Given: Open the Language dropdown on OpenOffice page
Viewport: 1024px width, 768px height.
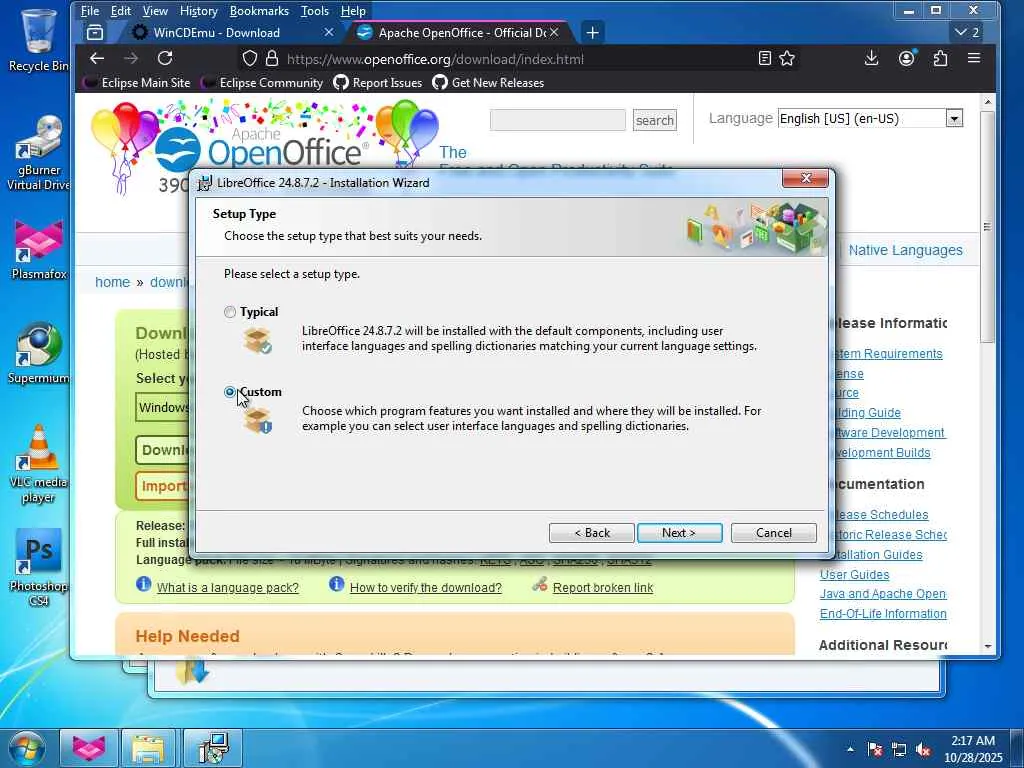Looking at the screenshot, I should [x=870, y=118].
